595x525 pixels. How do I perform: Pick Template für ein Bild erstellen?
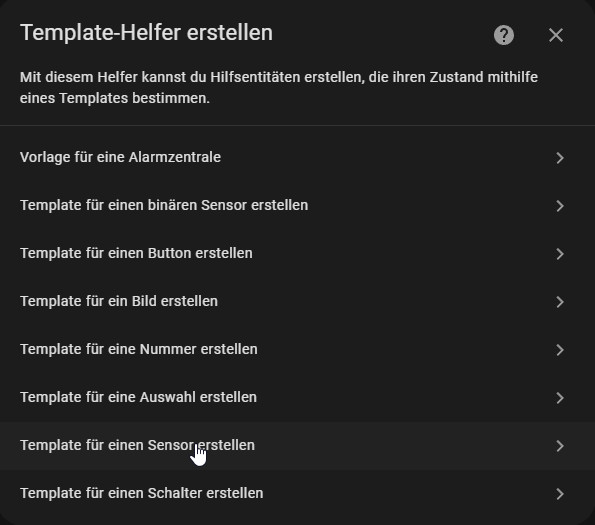coord(298,302)
